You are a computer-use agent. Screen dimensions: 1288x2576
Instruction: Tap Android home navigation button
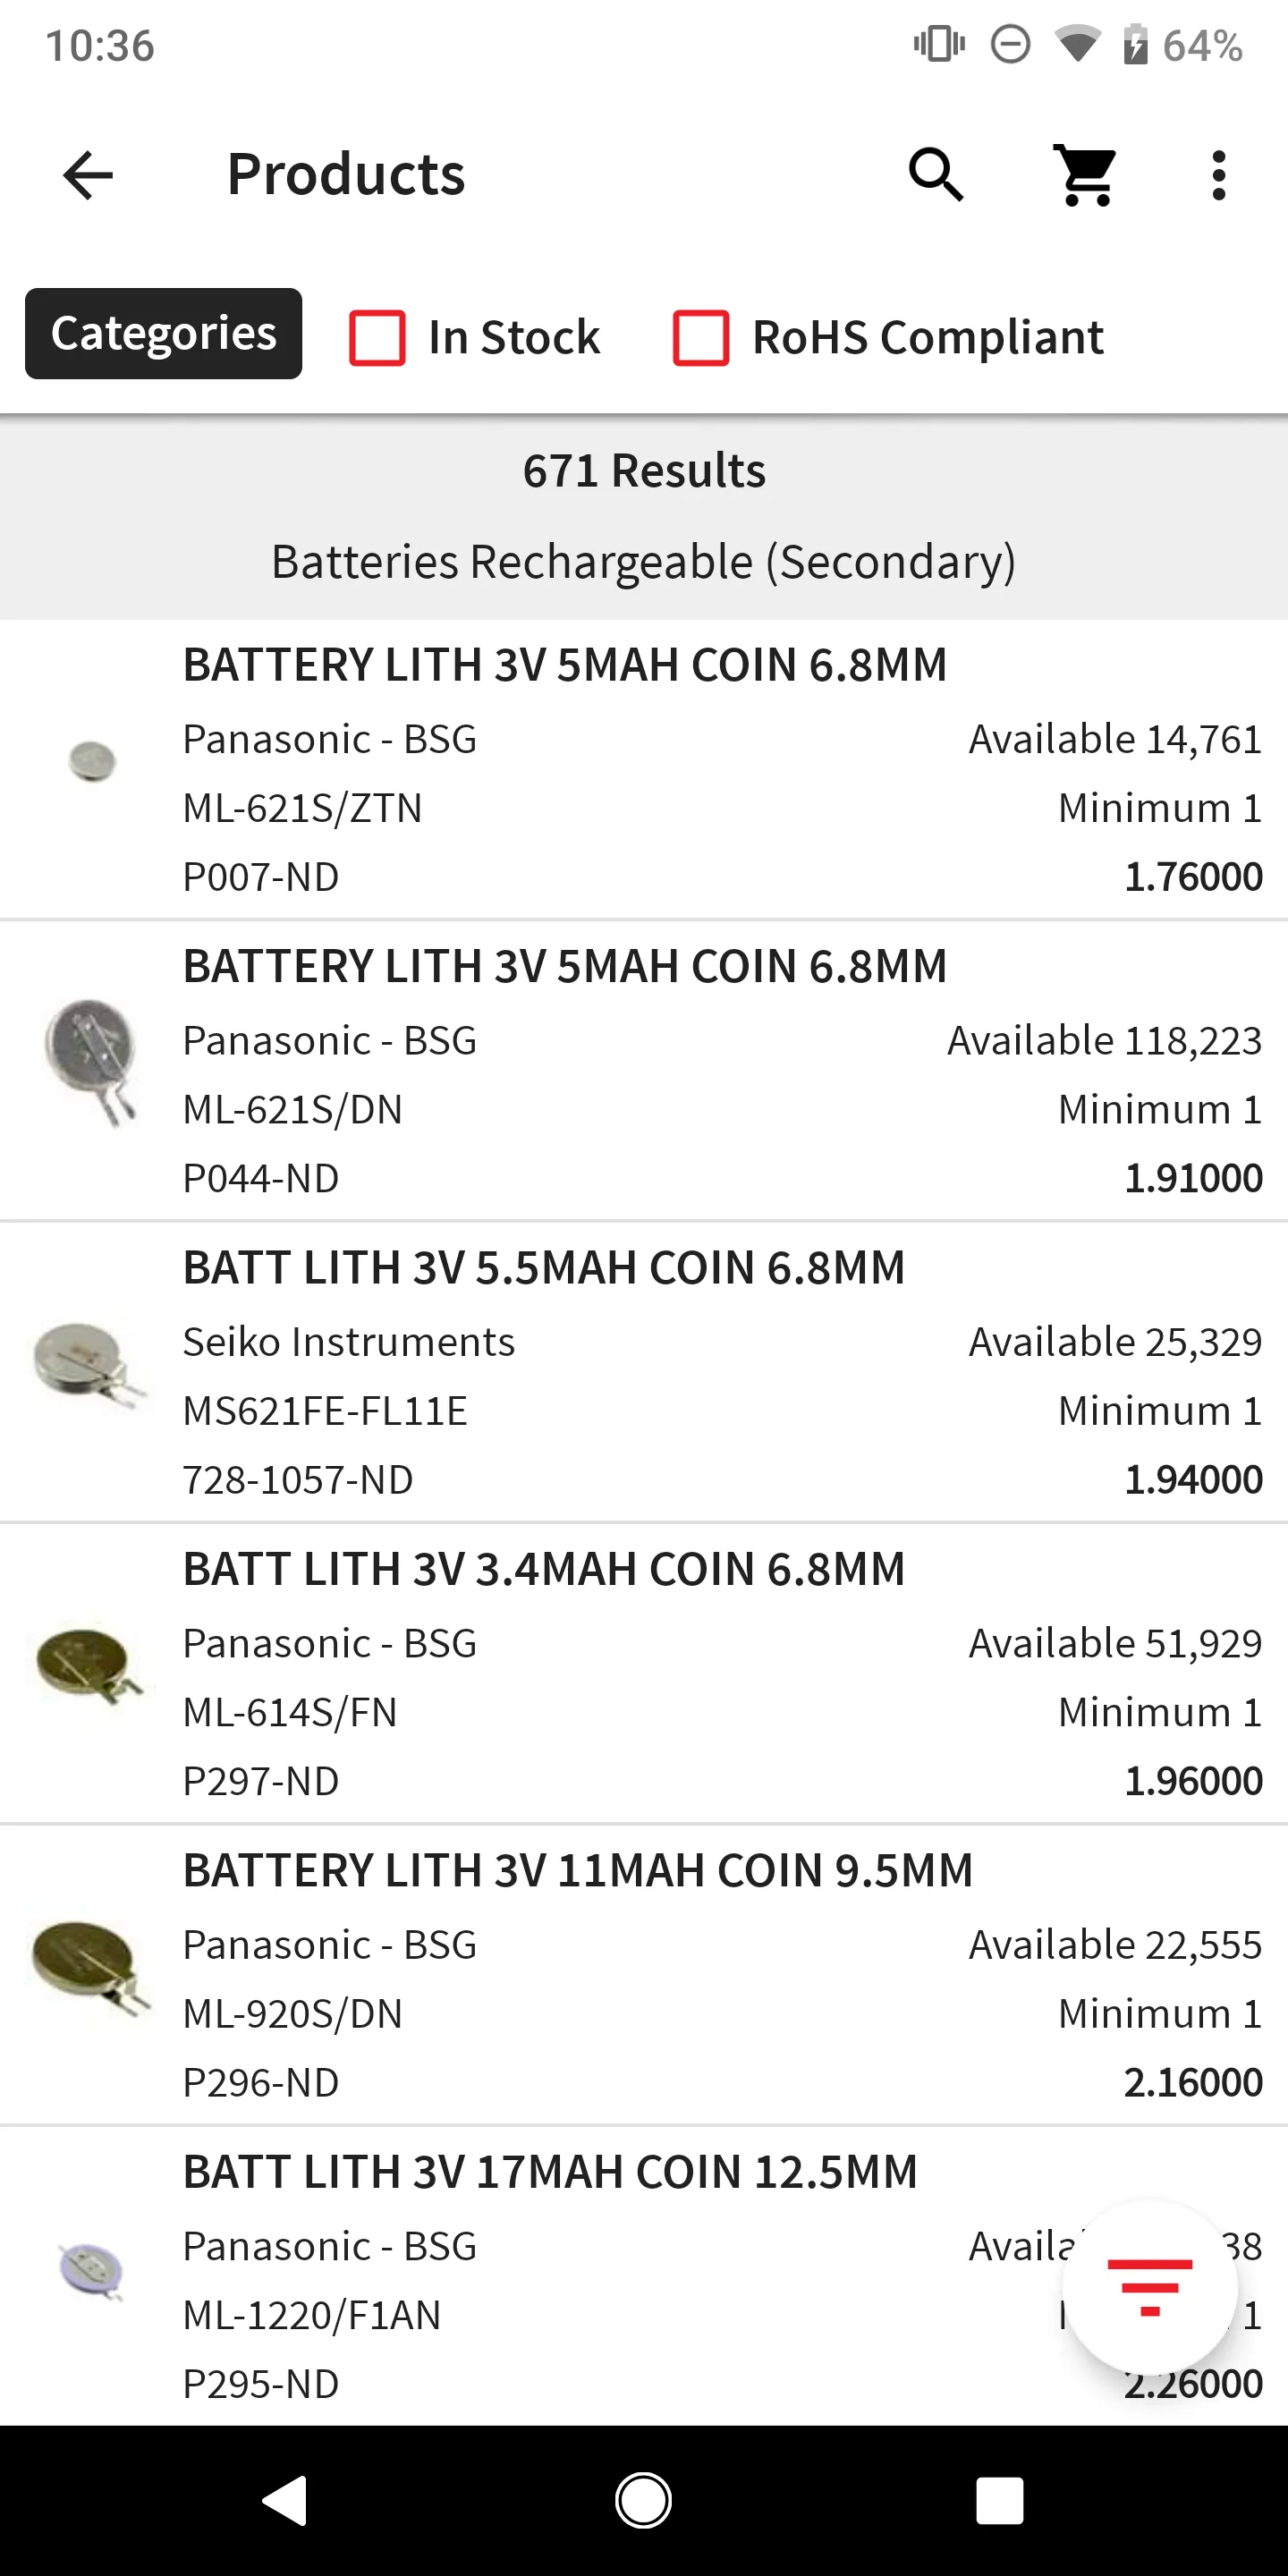[643, 2500]
